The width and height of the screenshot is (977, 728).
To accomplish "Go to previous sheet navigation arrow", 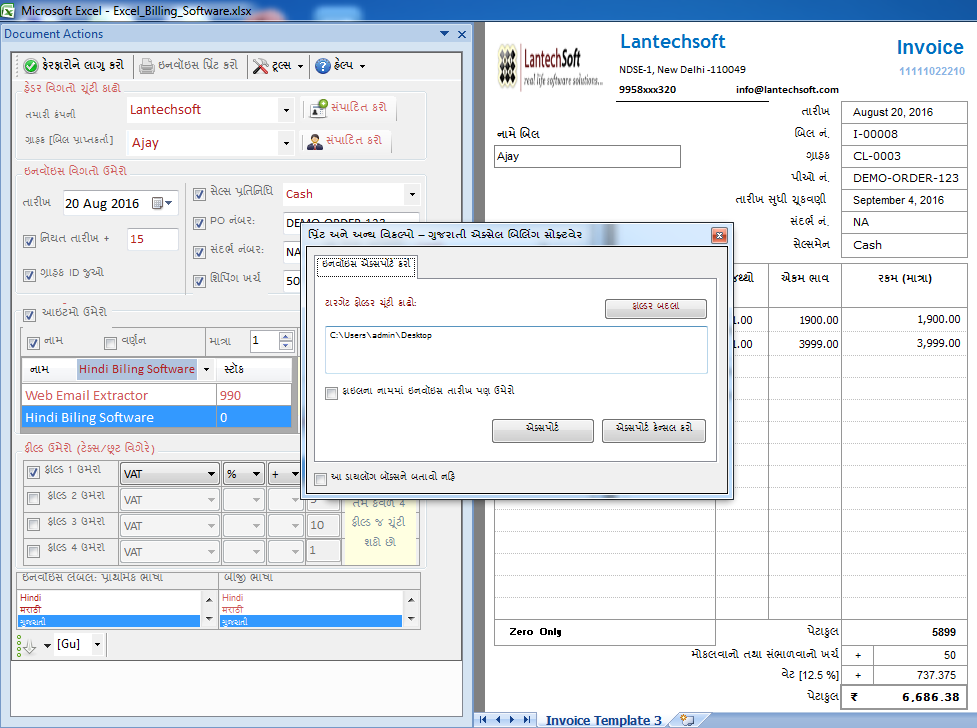I will tap(498, 720).
